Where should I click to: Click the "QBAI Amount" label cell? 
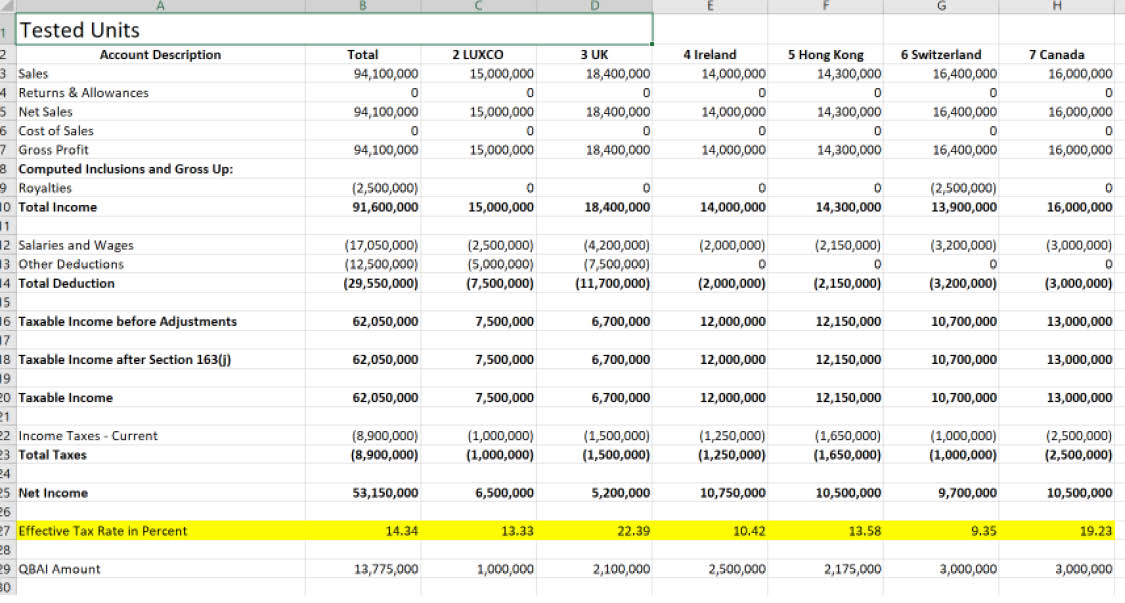coord(160,569)
